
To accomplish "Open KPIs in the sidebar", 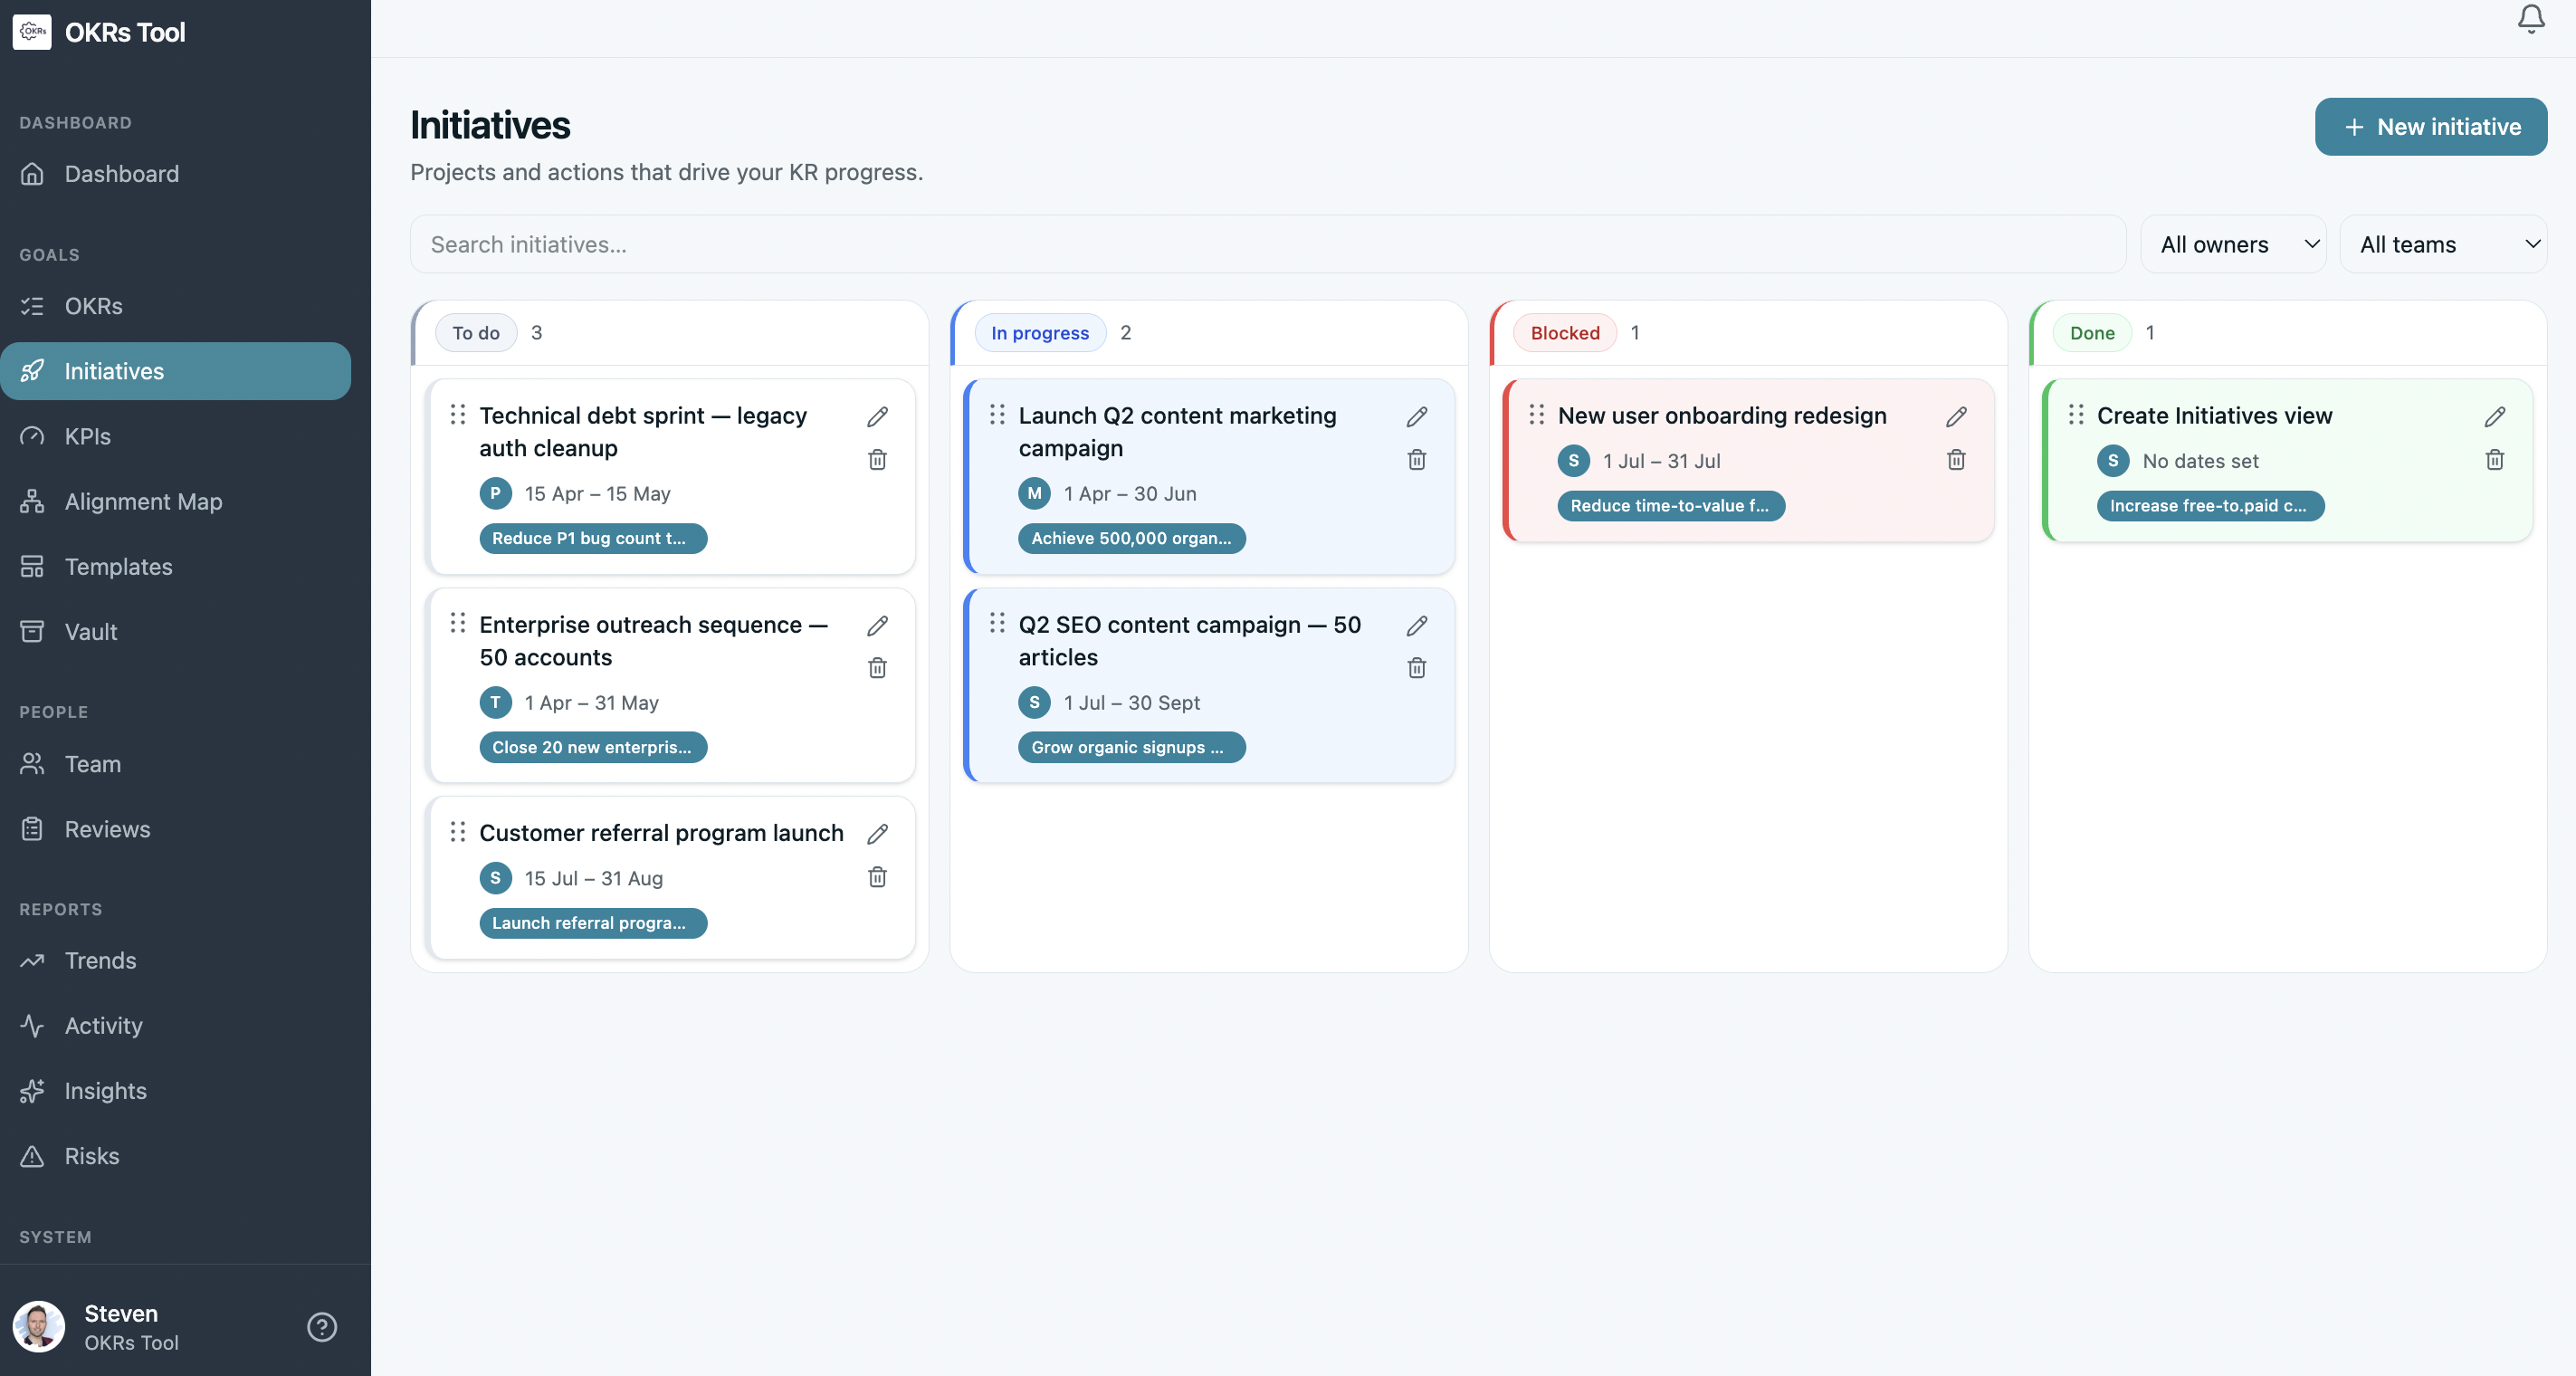I will 87,436.
